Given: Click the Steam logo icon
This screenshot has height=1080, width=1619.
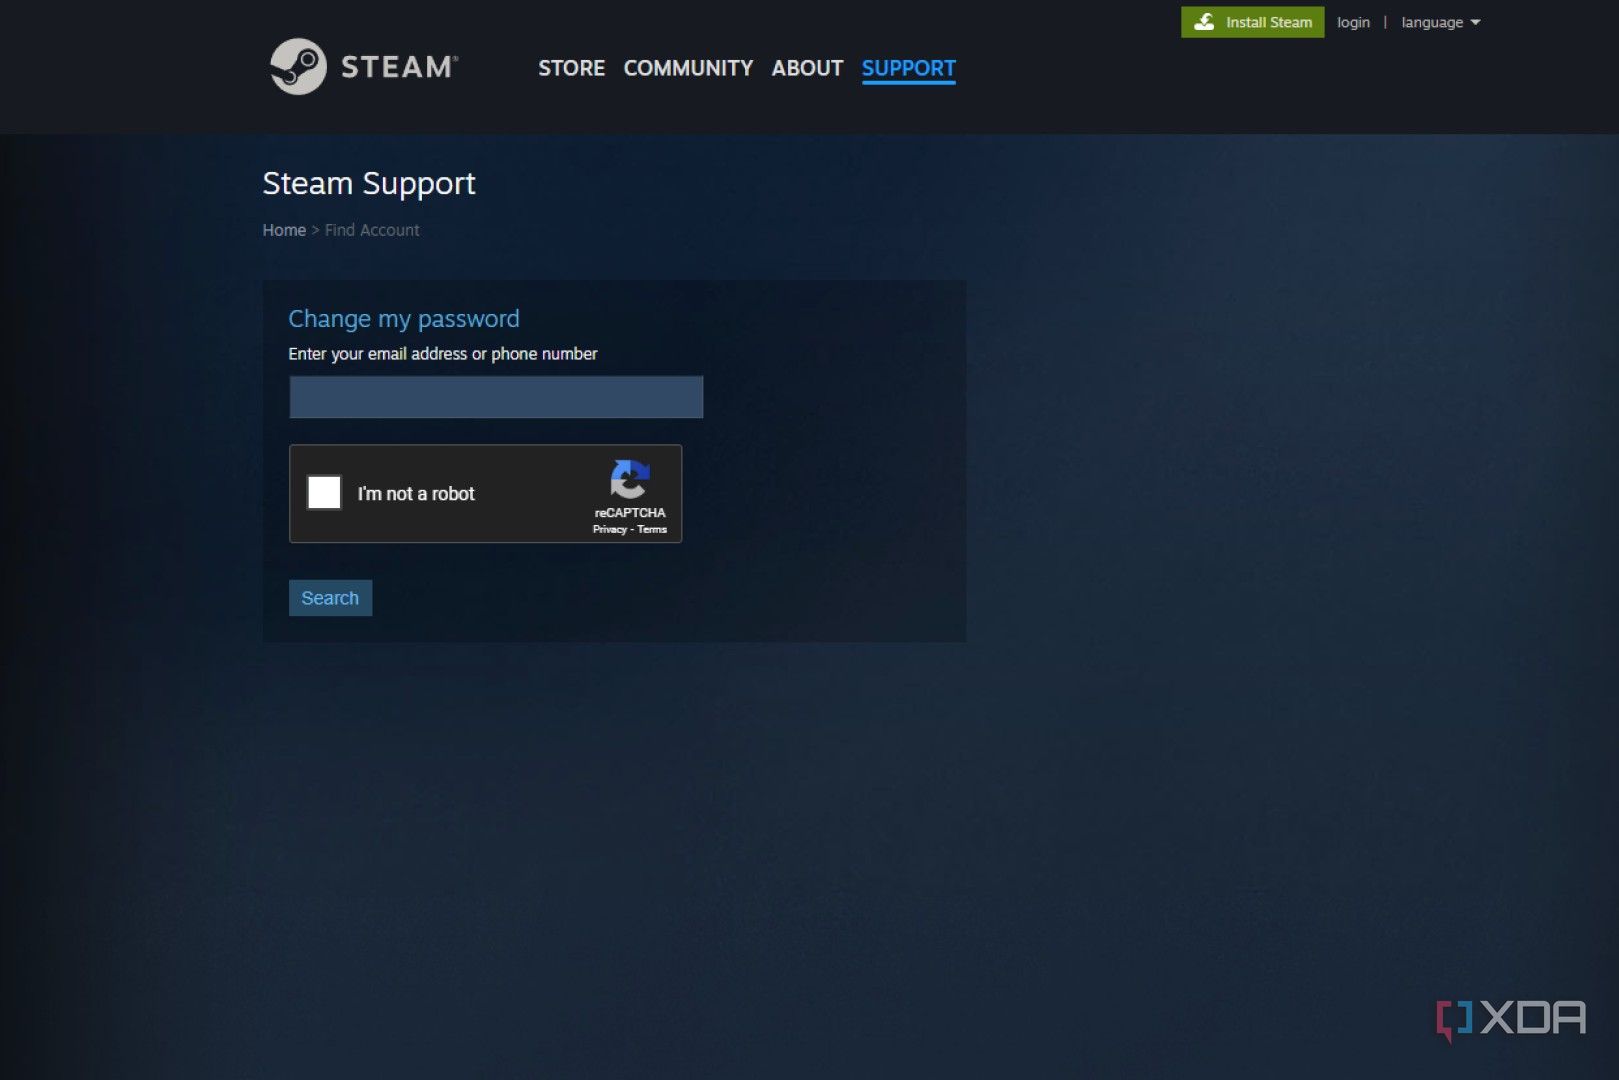Looking at the screenshot, I should [298, 67].
